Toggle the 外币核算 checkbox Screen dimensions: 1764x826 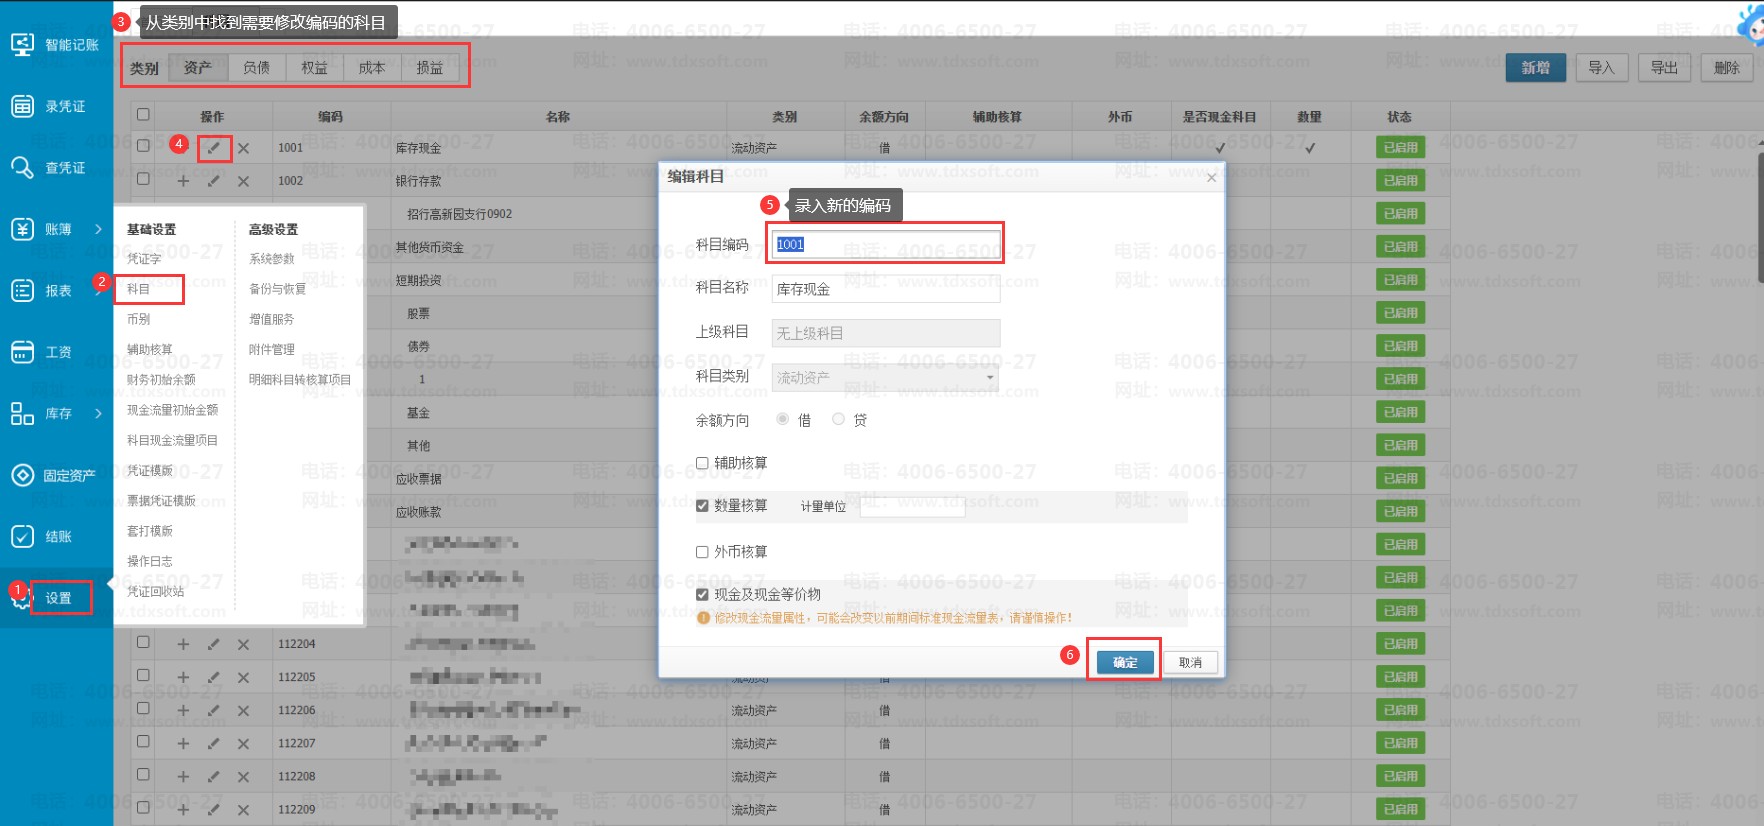point(702,552)
